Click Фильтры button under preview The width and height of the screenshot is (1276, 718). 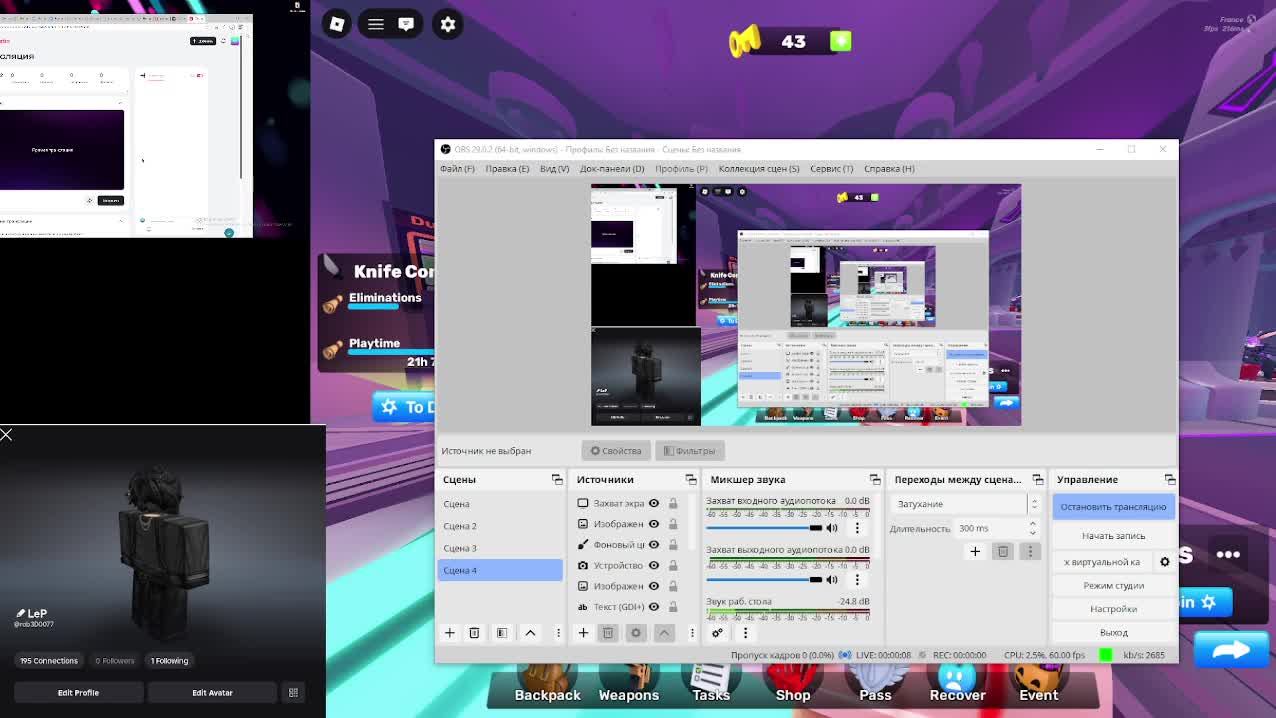click(x=689, y=451)
